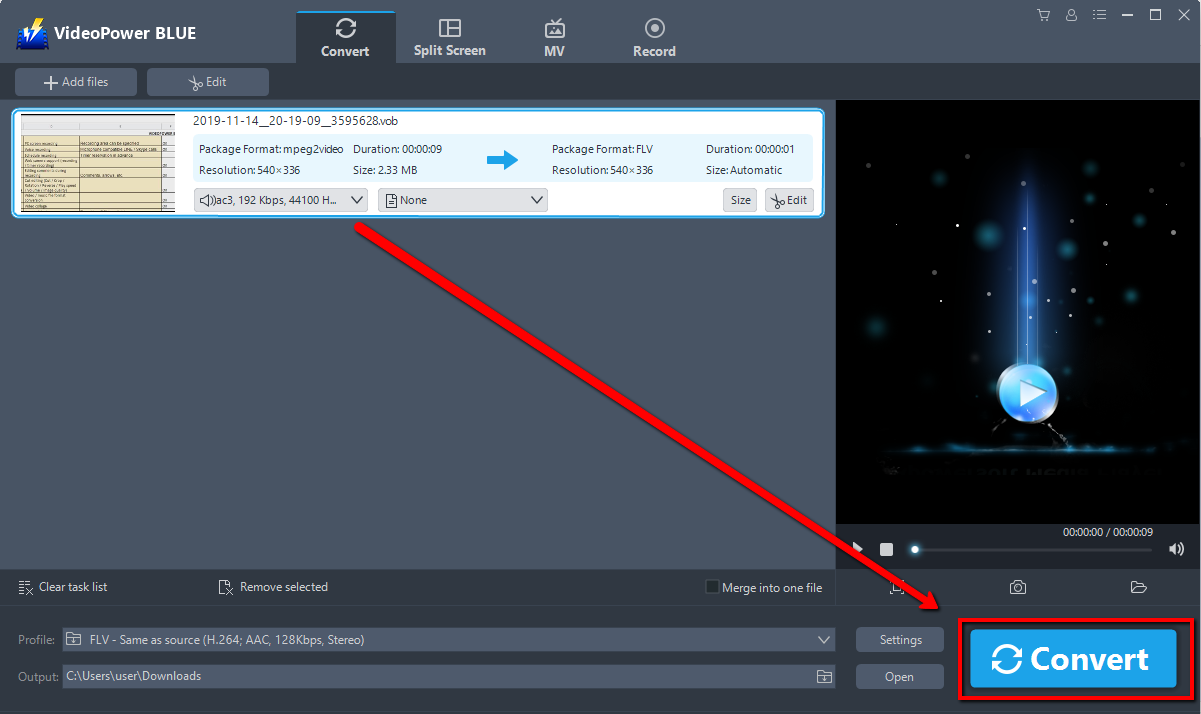
Task: Click the Convert button to start conversion
Action: click(1072, 659)
